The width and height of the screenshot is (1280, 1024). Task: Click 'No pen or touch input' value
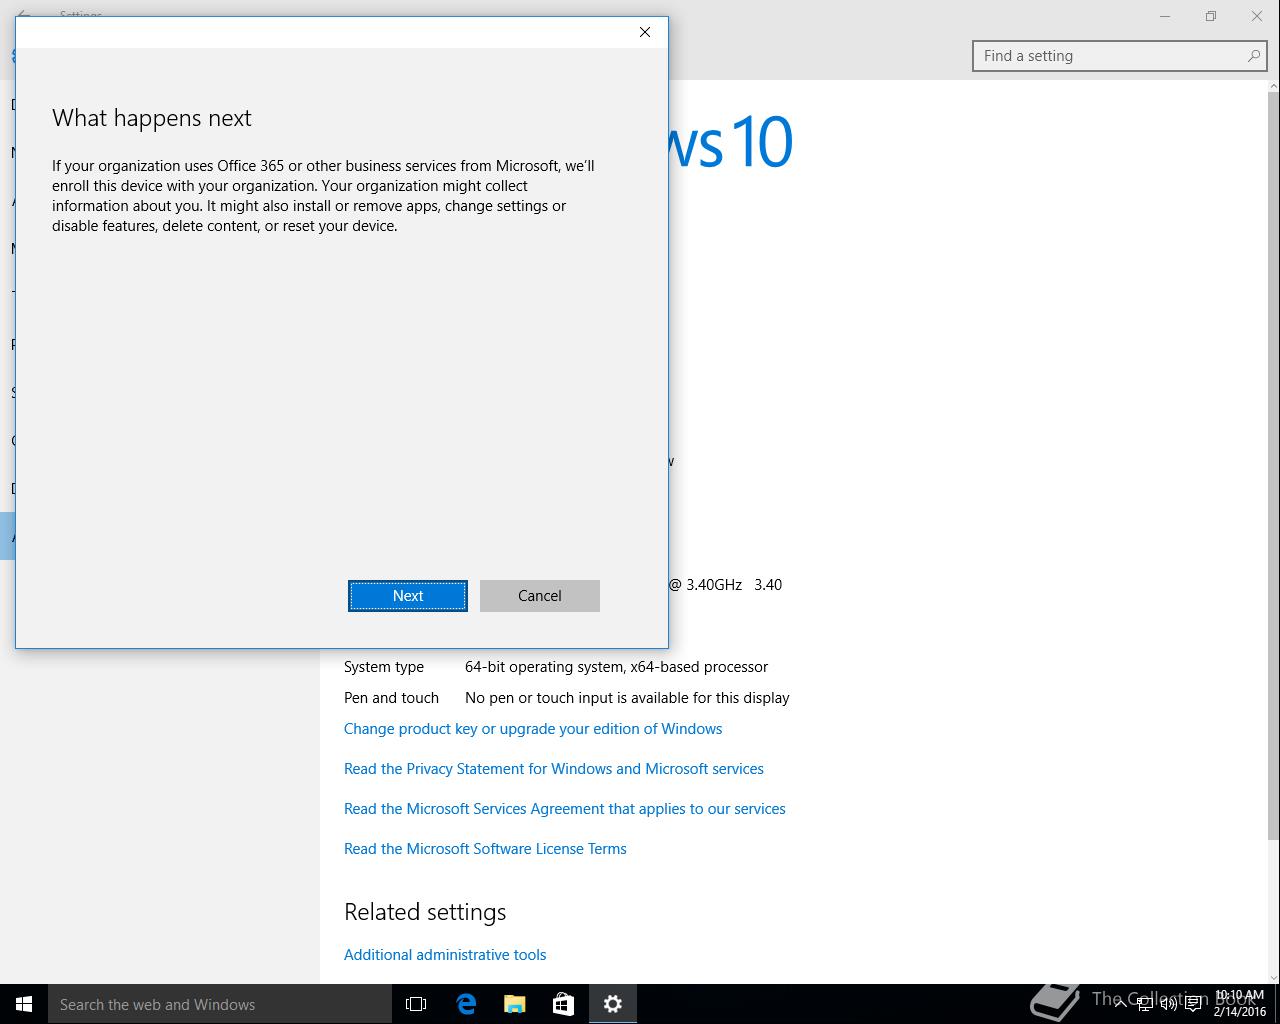[627, 698]
